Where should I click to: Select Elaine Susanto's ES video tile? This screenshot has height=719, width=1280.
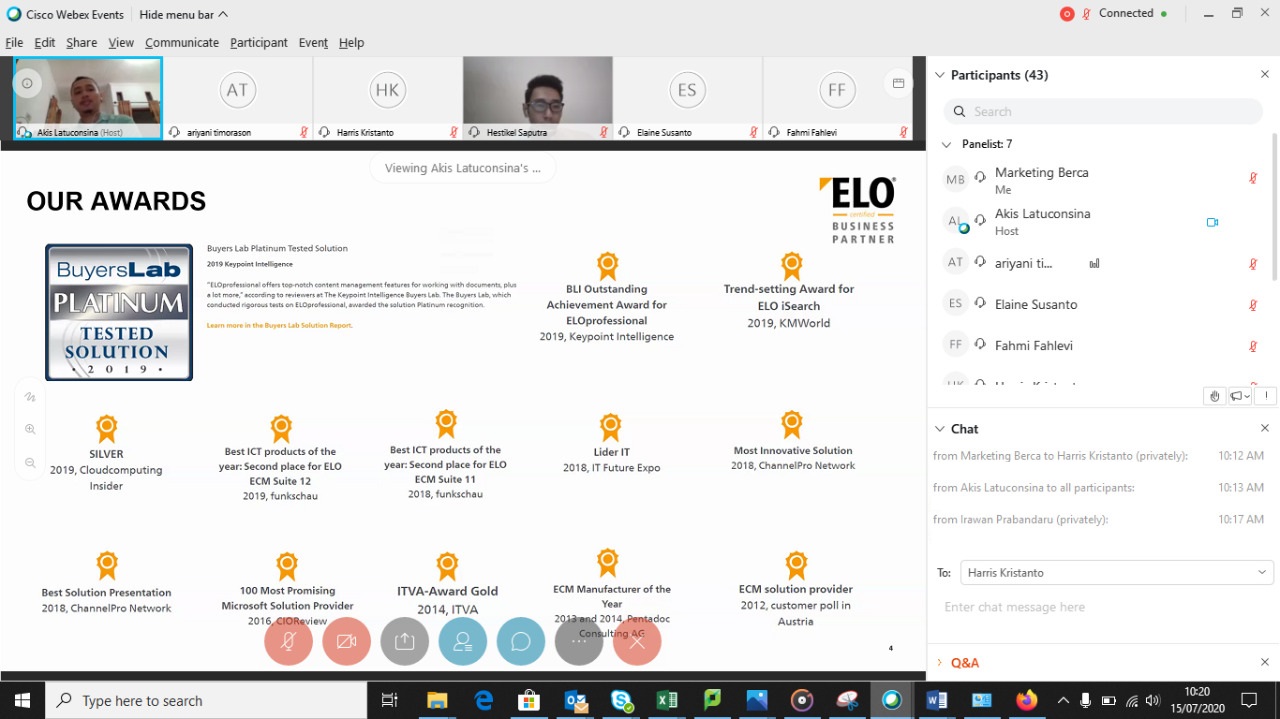pyautogui.click(x=688, y=98)
